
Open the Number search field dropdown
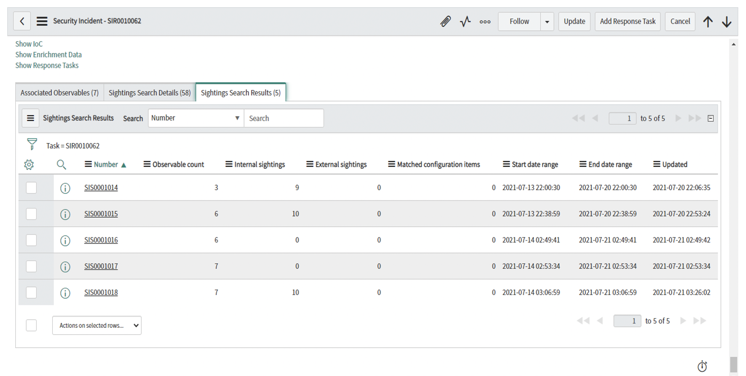196,118
